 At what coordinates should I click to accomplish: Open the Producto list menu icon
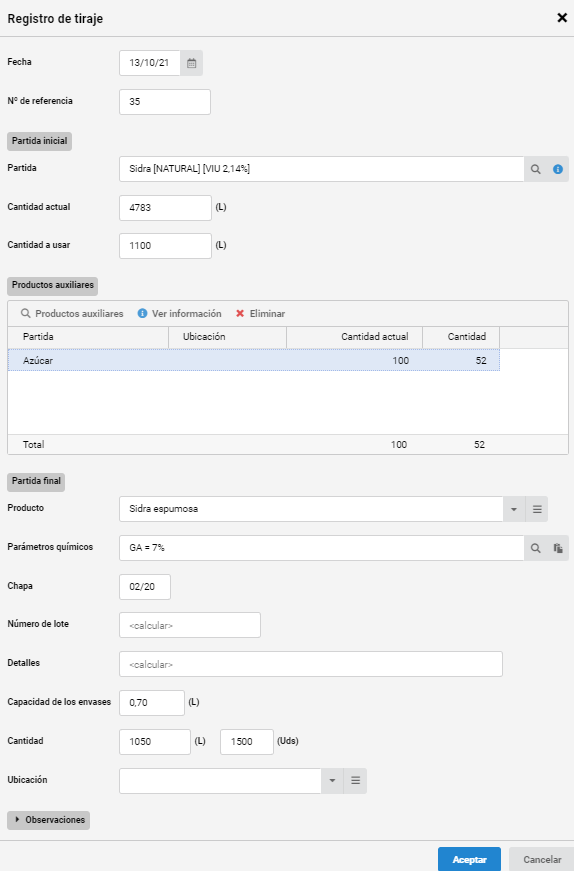click(x=537, y=509)
